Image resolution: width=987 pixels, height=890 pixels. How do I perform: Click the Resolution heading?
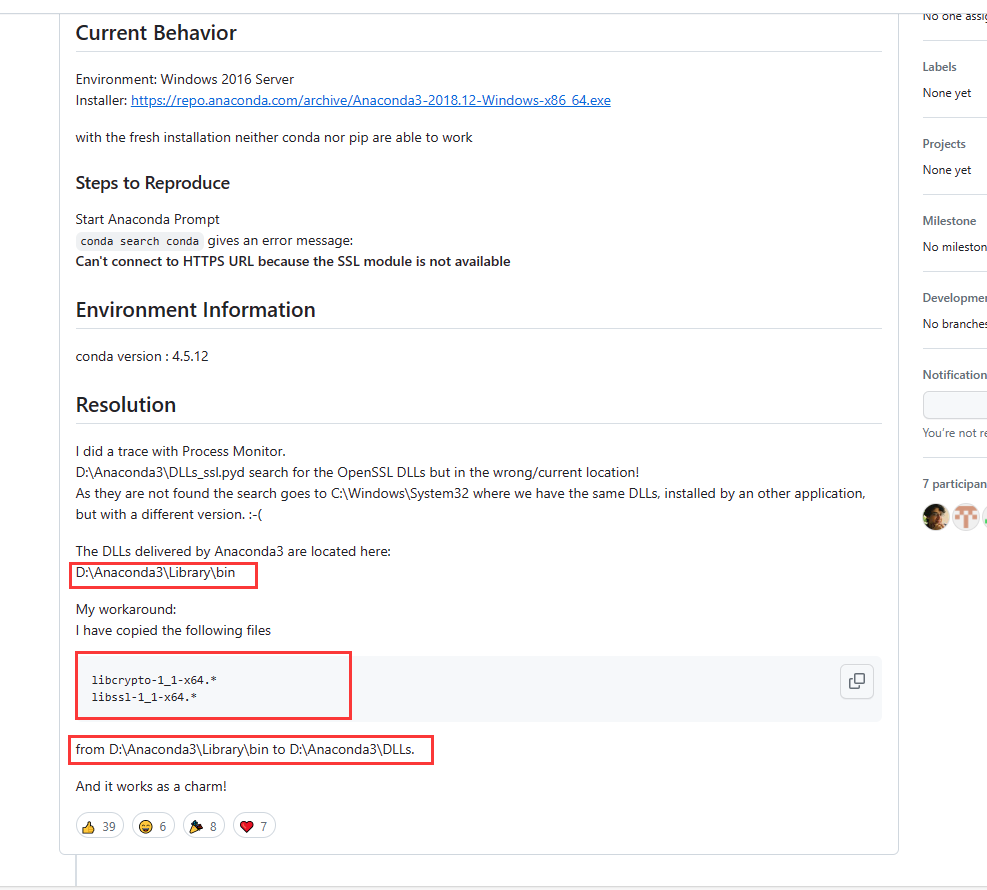pos(126,405)
